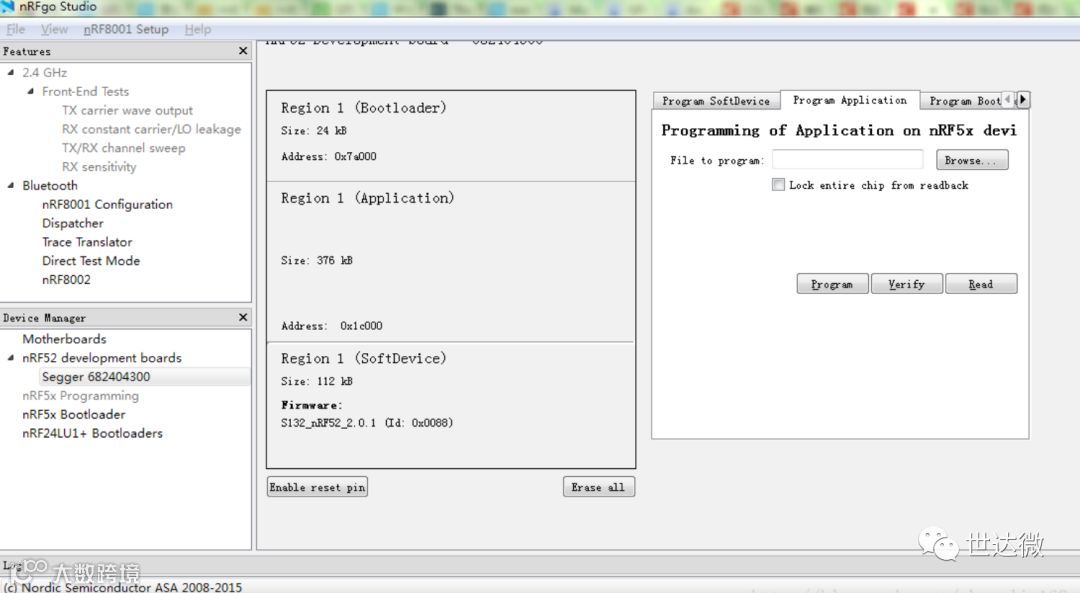1080x593 pixels.
Task: Click the Size: 112 kB text
Action: (x=317, y=381)
